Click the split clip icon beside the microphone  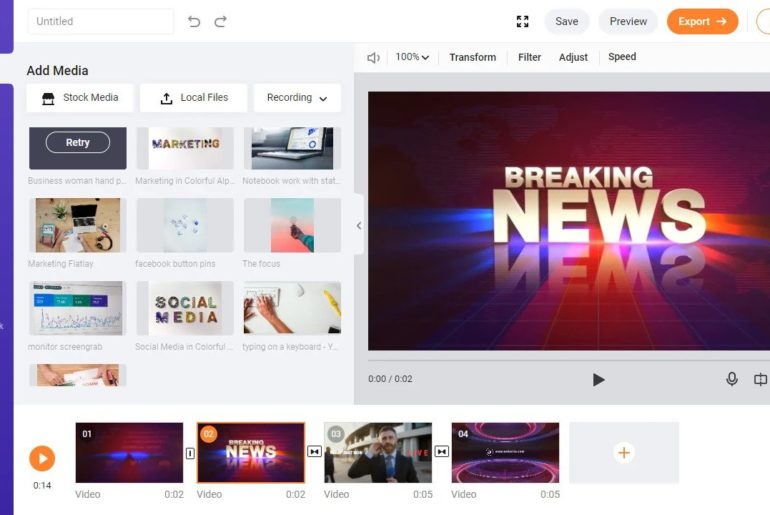point(760,379)
